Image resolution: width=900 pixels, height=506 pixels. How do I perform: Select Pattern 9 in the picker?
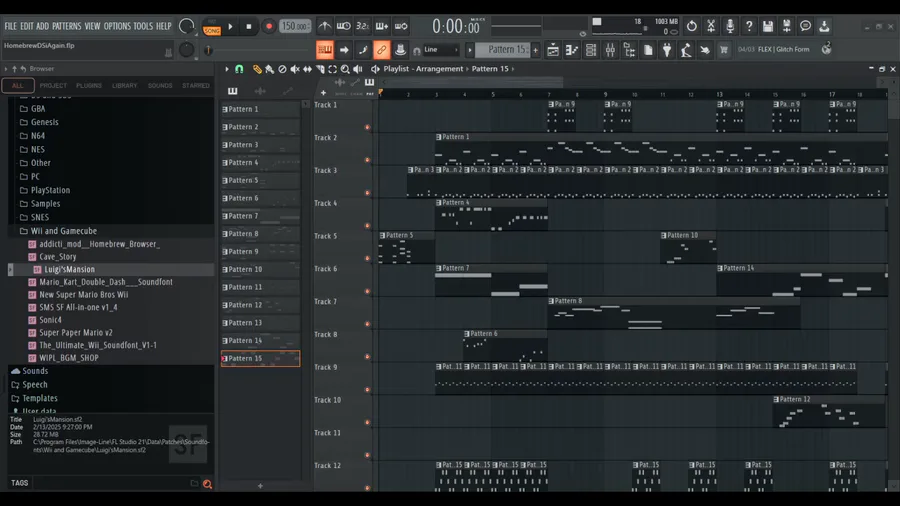(260, 251)
